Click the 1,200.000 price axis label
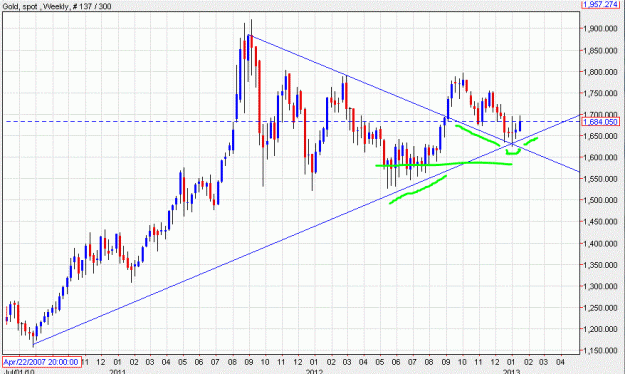 (601, 329)
